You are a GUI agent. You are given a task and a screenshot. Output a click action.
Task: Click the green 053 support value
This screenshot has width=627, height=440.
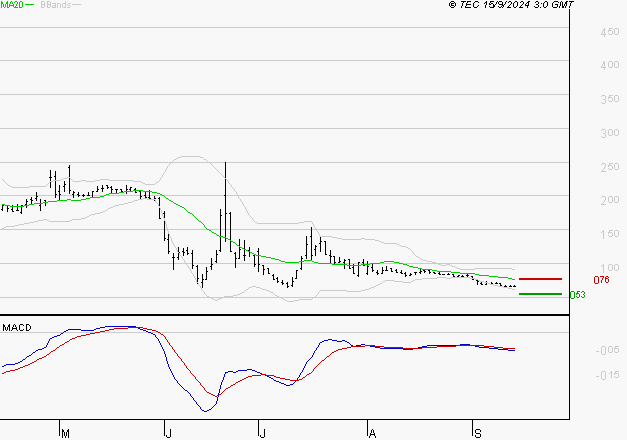577,295
